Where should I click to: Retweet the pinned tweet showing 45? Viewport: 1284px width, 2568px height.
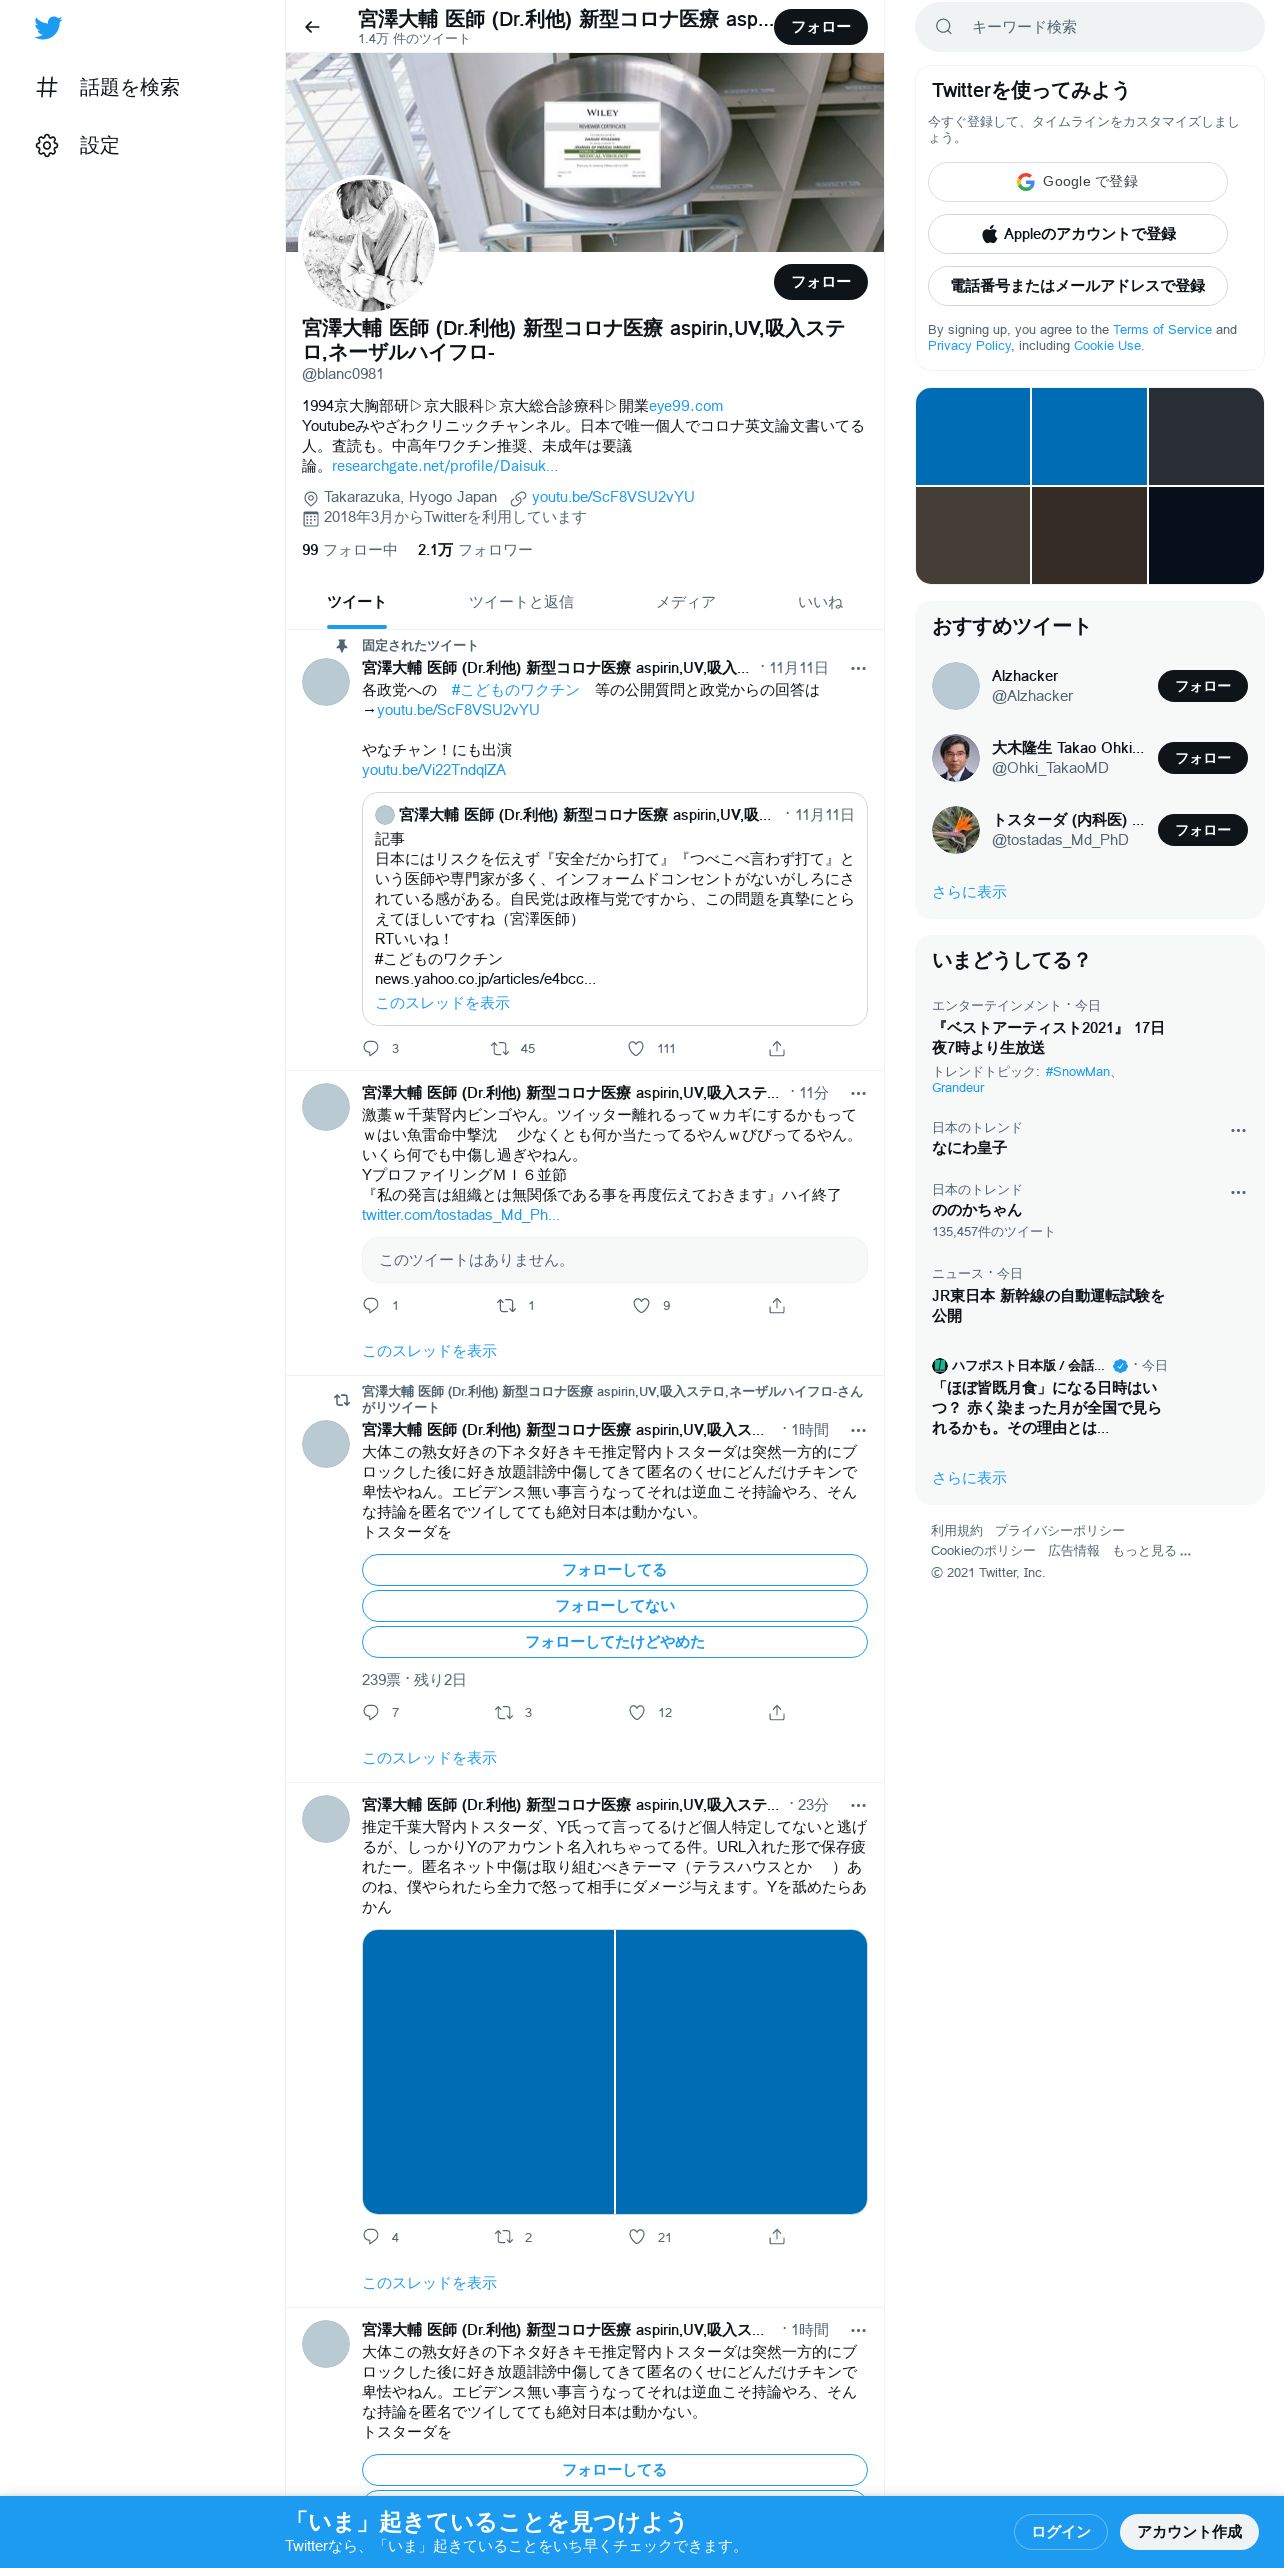pyautogui.click(x=500, y=1048)
